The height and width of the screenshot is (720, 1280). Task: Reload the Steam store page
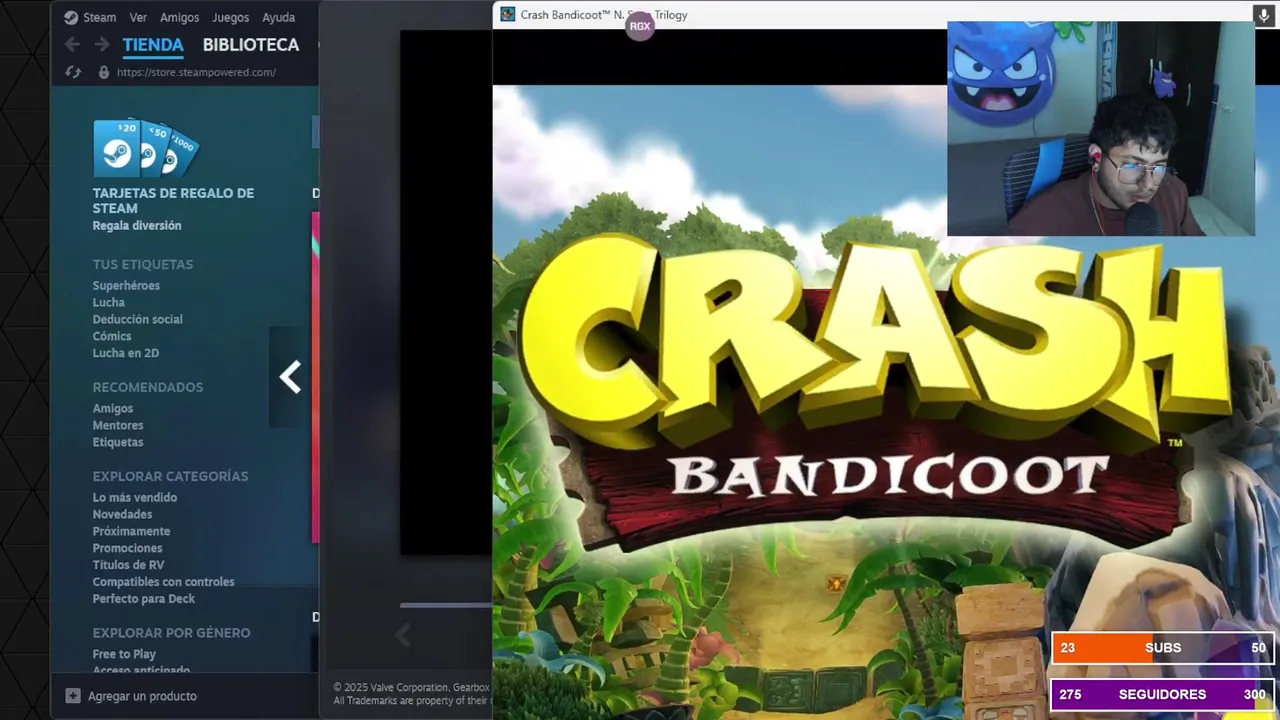click(73, 72)
